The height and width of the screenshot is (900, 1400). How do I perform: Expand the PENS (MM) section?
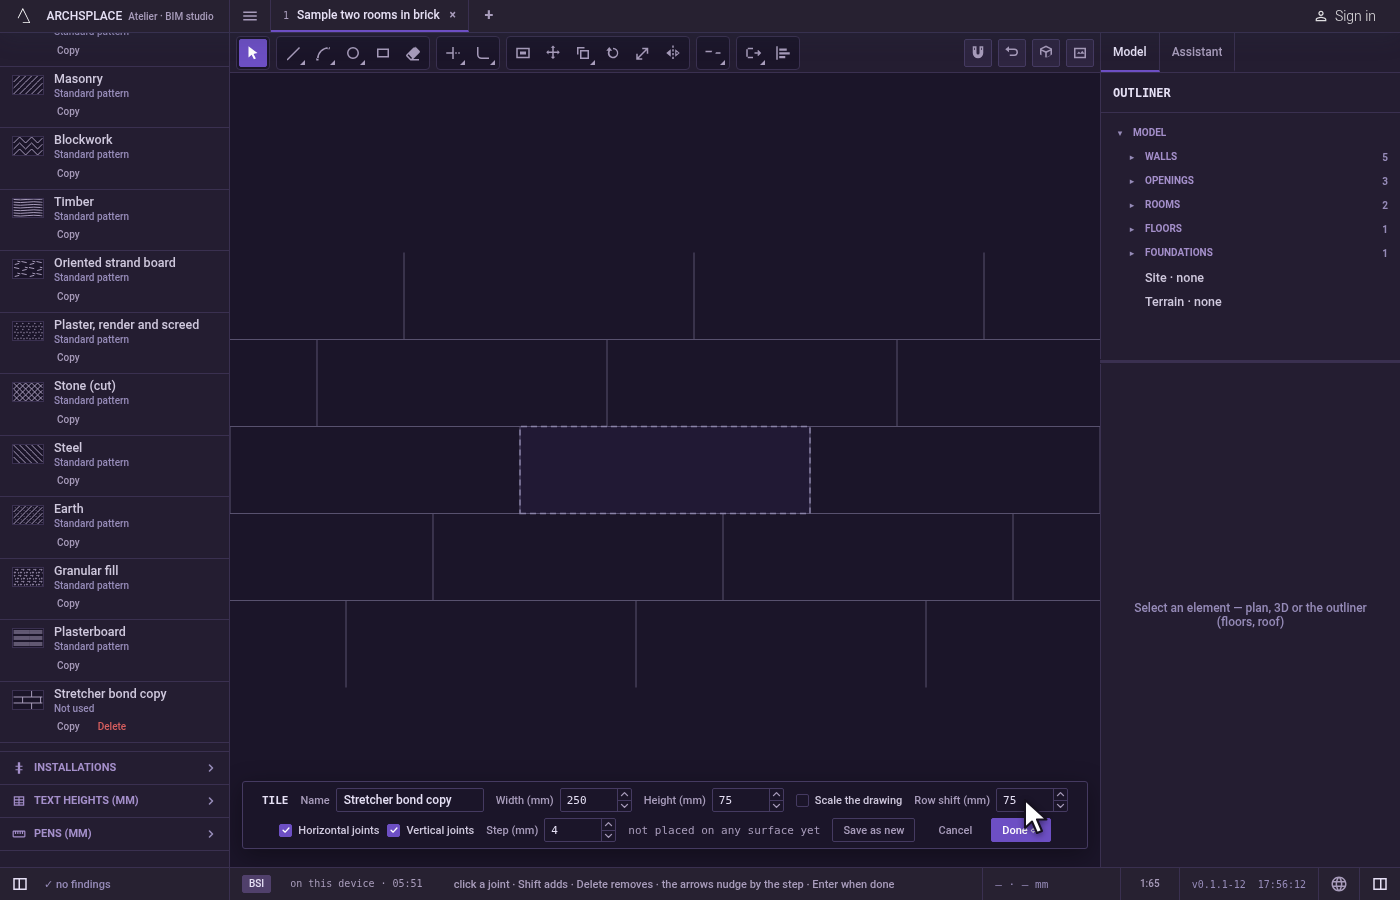[x=114, y=834]
